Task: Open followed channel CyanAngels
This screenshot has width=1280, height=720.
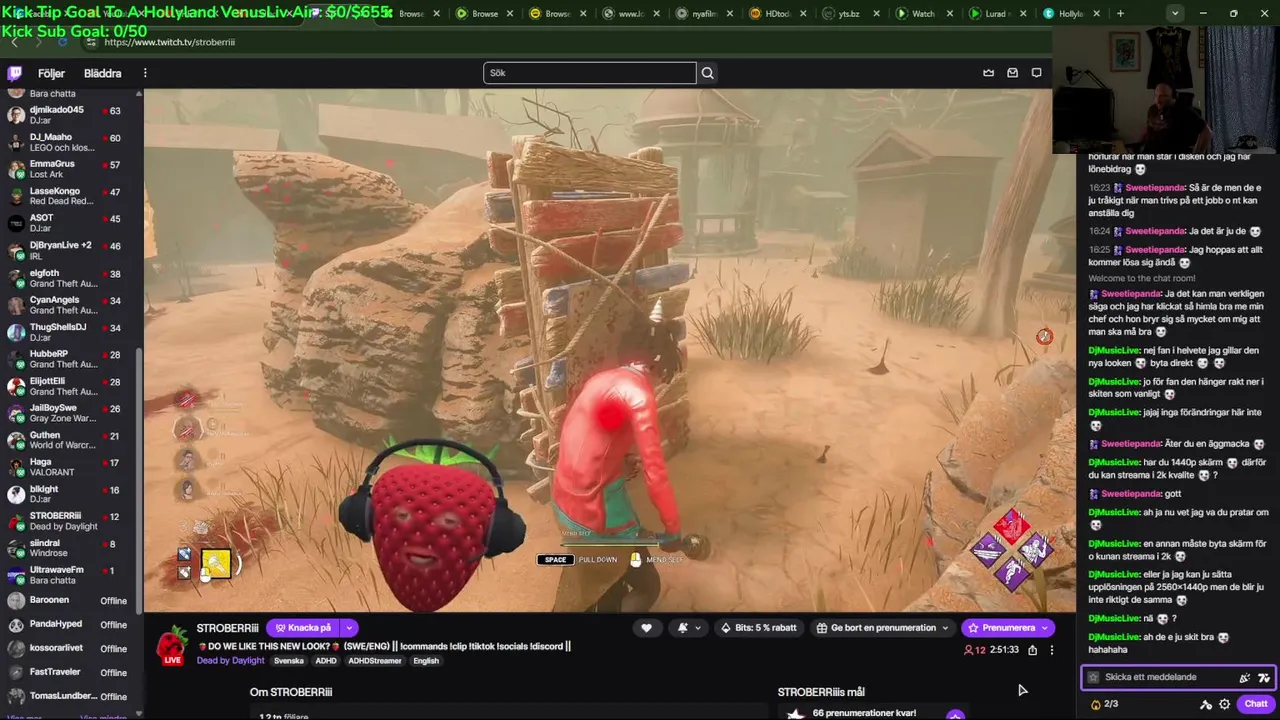Action: click(70, 305)
